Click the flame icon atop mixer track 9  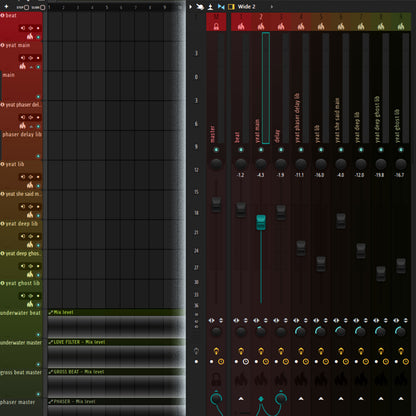401,26
